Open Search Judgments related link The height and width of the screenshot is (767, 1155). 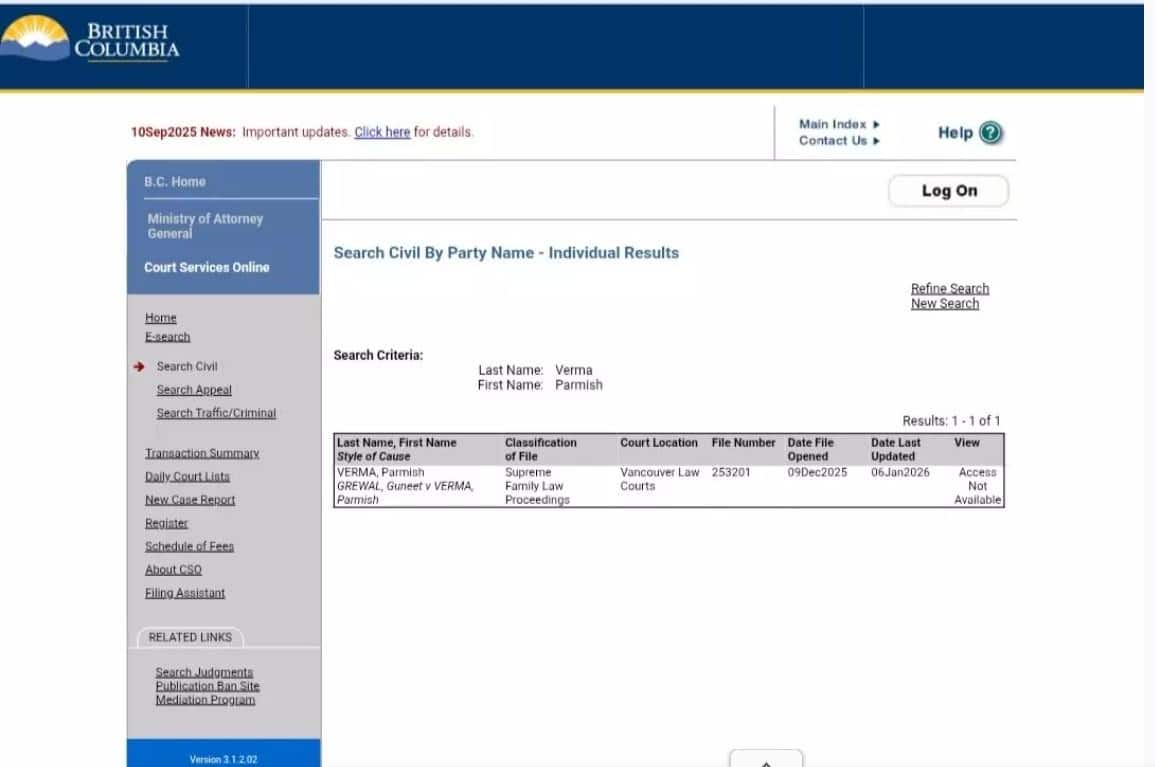(204, 672)
